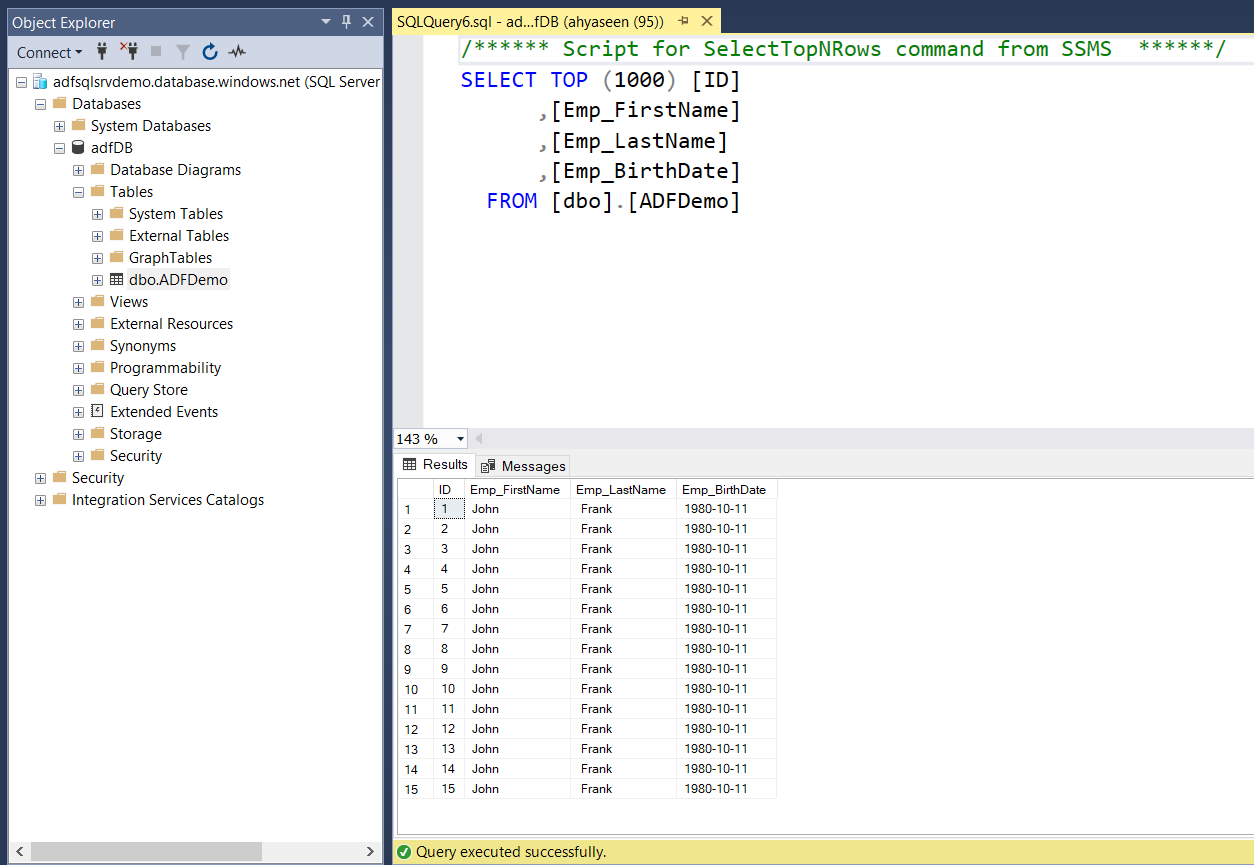
Task: Pin the Object Explorer panel with auto-hide
Action: pos(347,22)
